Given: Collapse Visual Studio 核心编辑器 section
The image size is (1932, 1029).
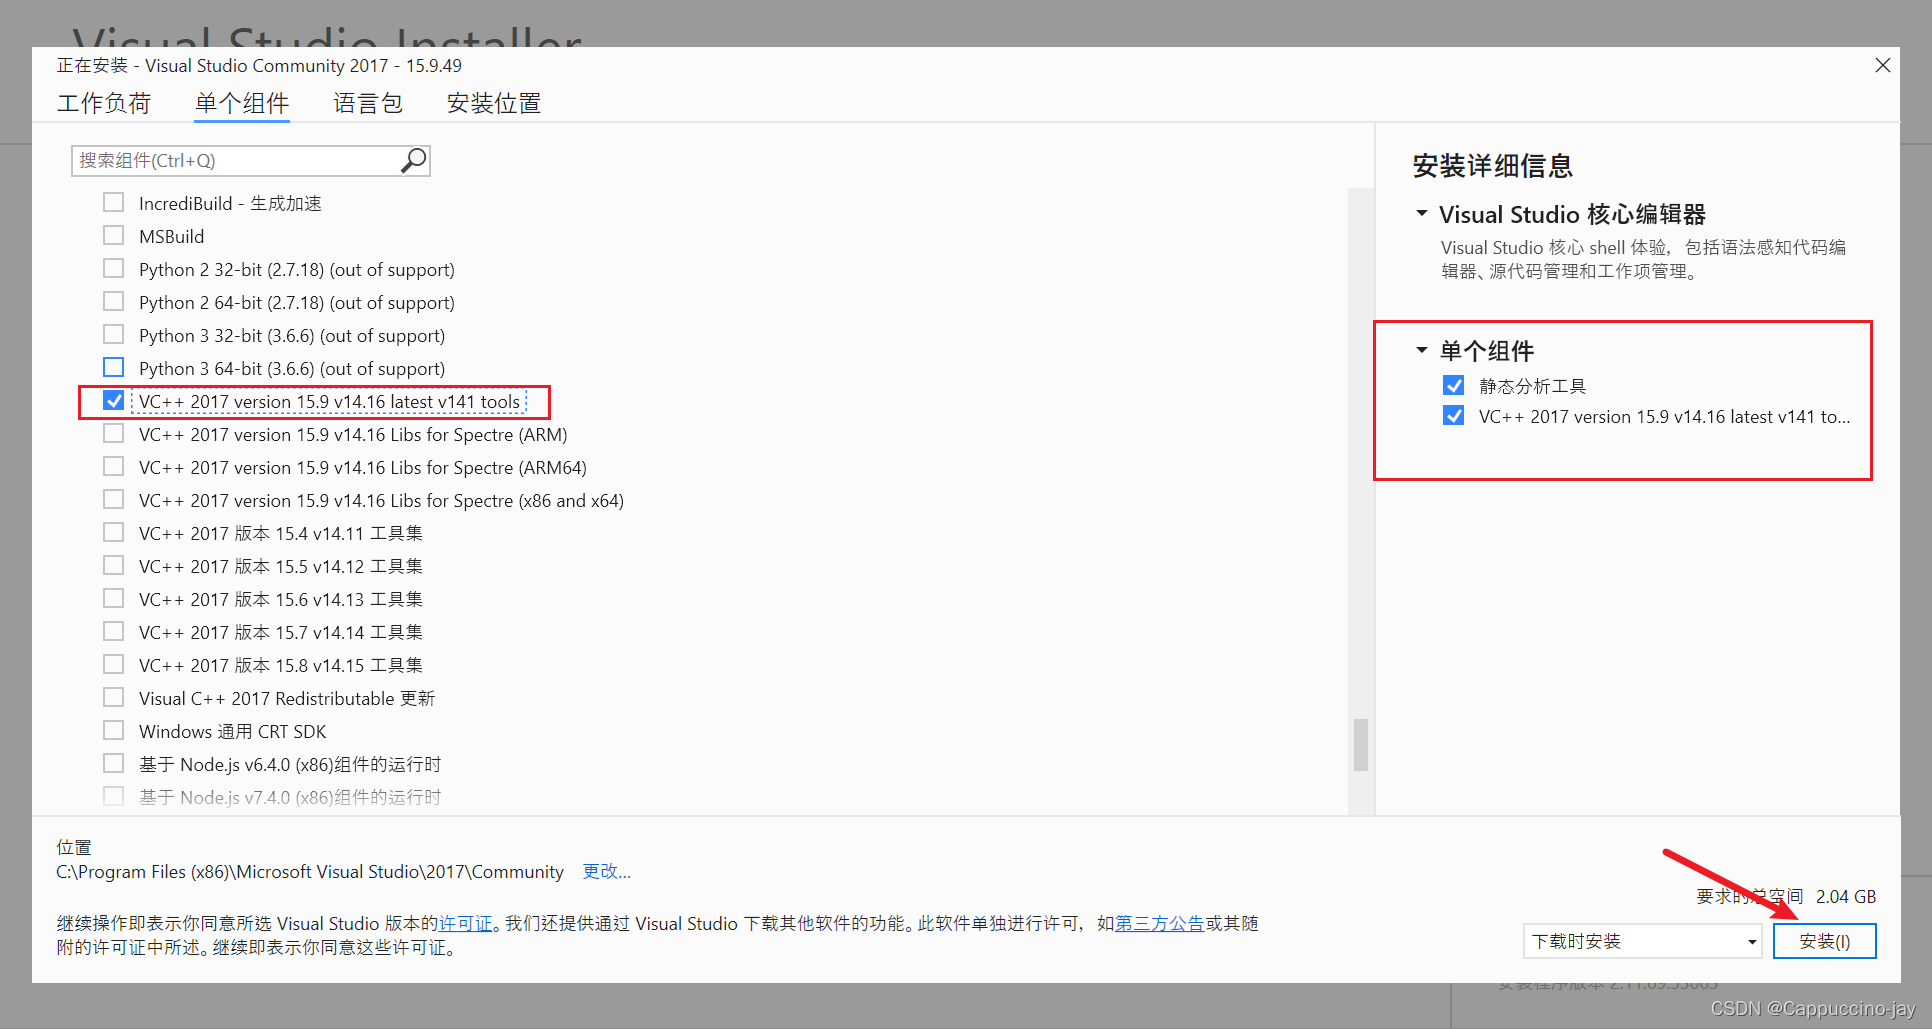Looking at the screenshot, I should pos(1421,214).
